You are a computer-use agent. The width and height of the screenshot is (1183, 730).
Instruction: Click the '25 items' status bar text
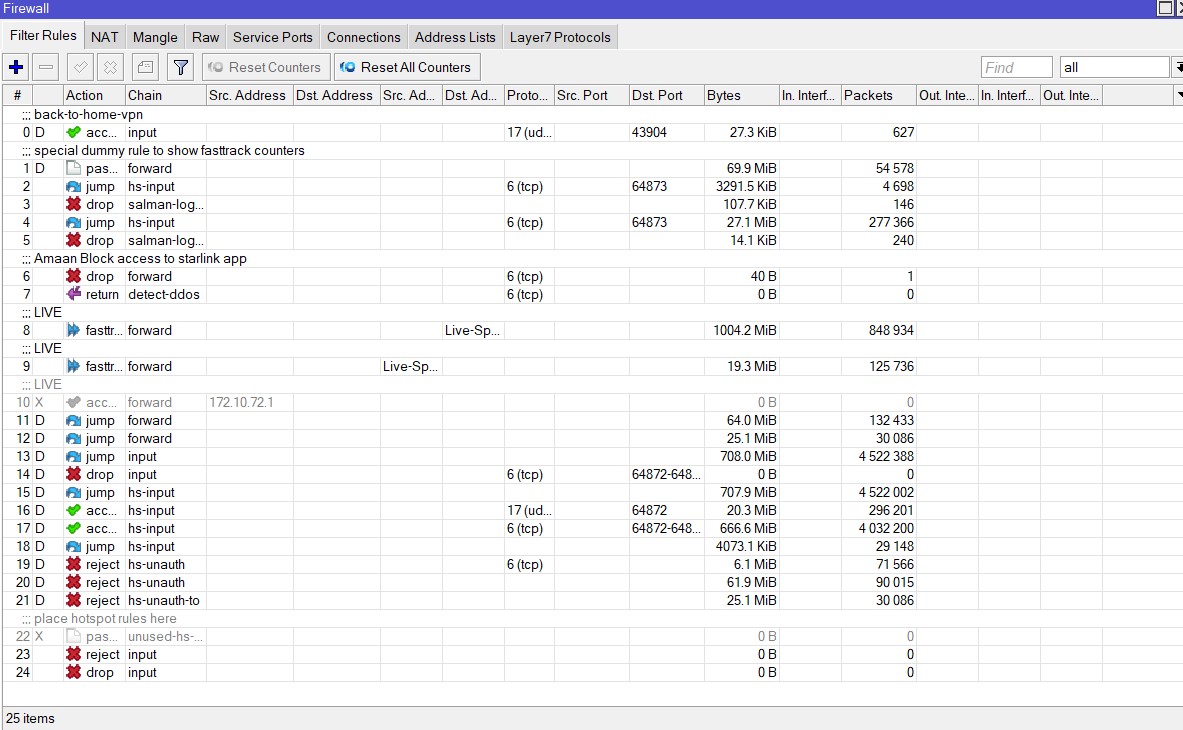coord(30,719)
